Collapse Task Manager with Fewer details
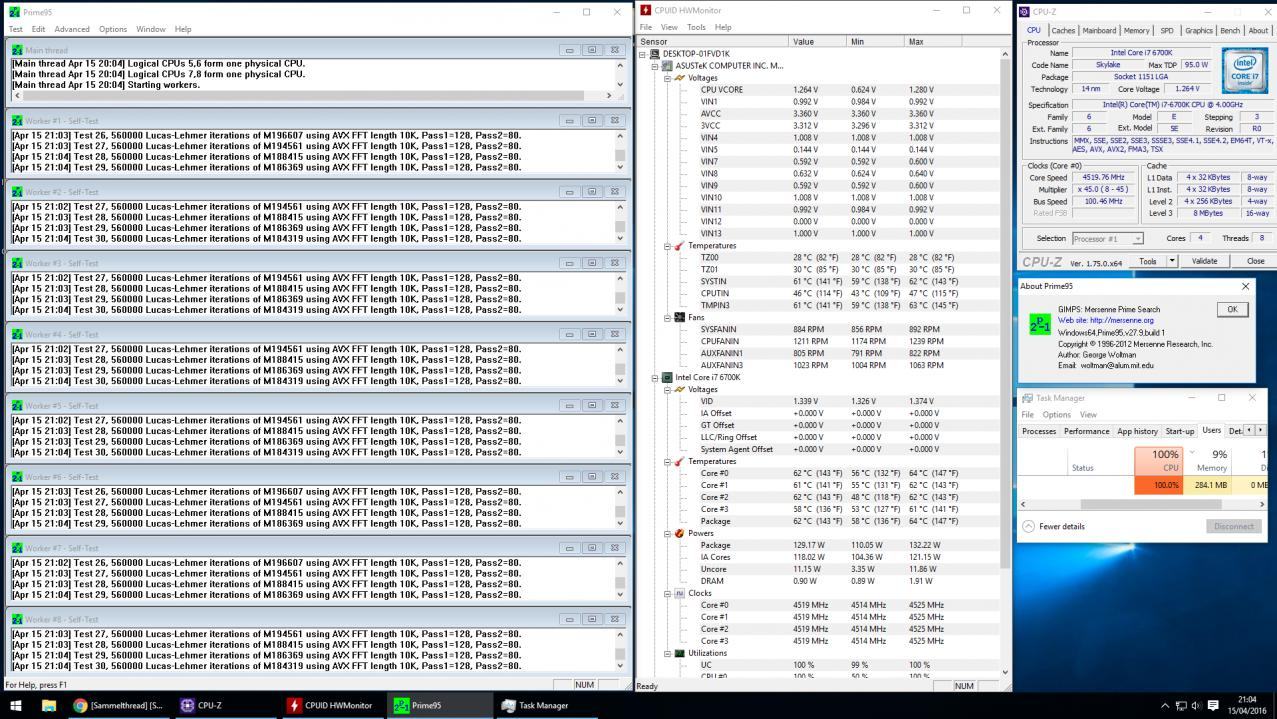Viewport: 1277px width, 719px height. pyautogui.click(x=1054, y=526)
